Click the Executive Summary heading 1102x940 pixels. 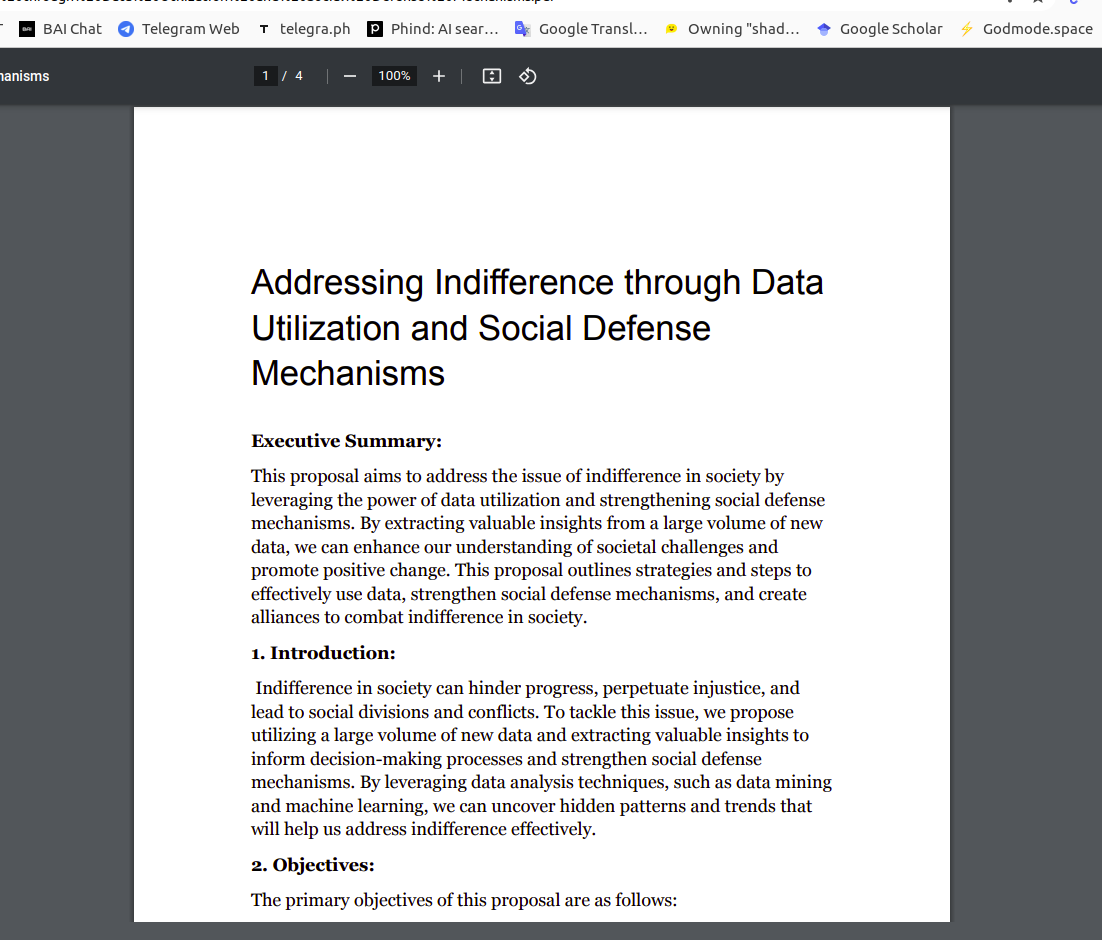click(x=346, y=441)
